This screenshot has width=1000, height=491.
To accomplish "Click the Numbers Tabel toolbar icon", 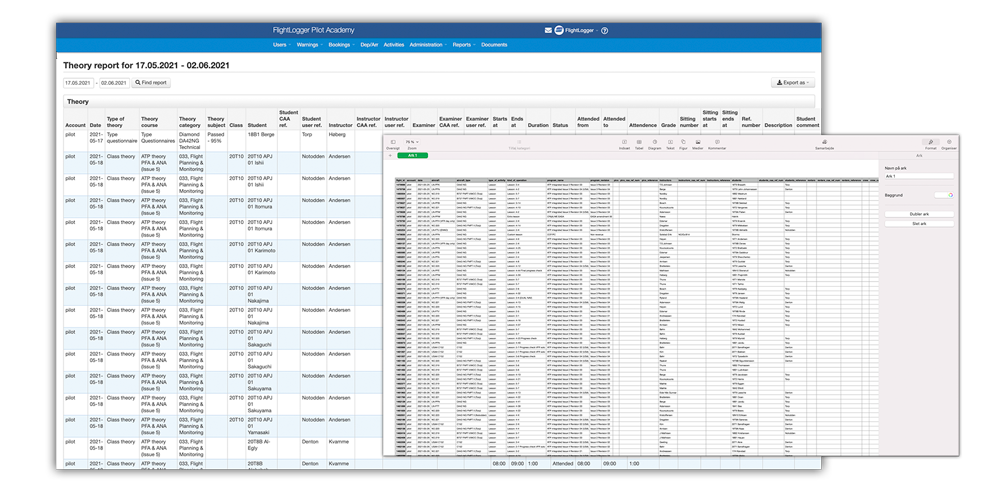I will [x=640, y=144].
